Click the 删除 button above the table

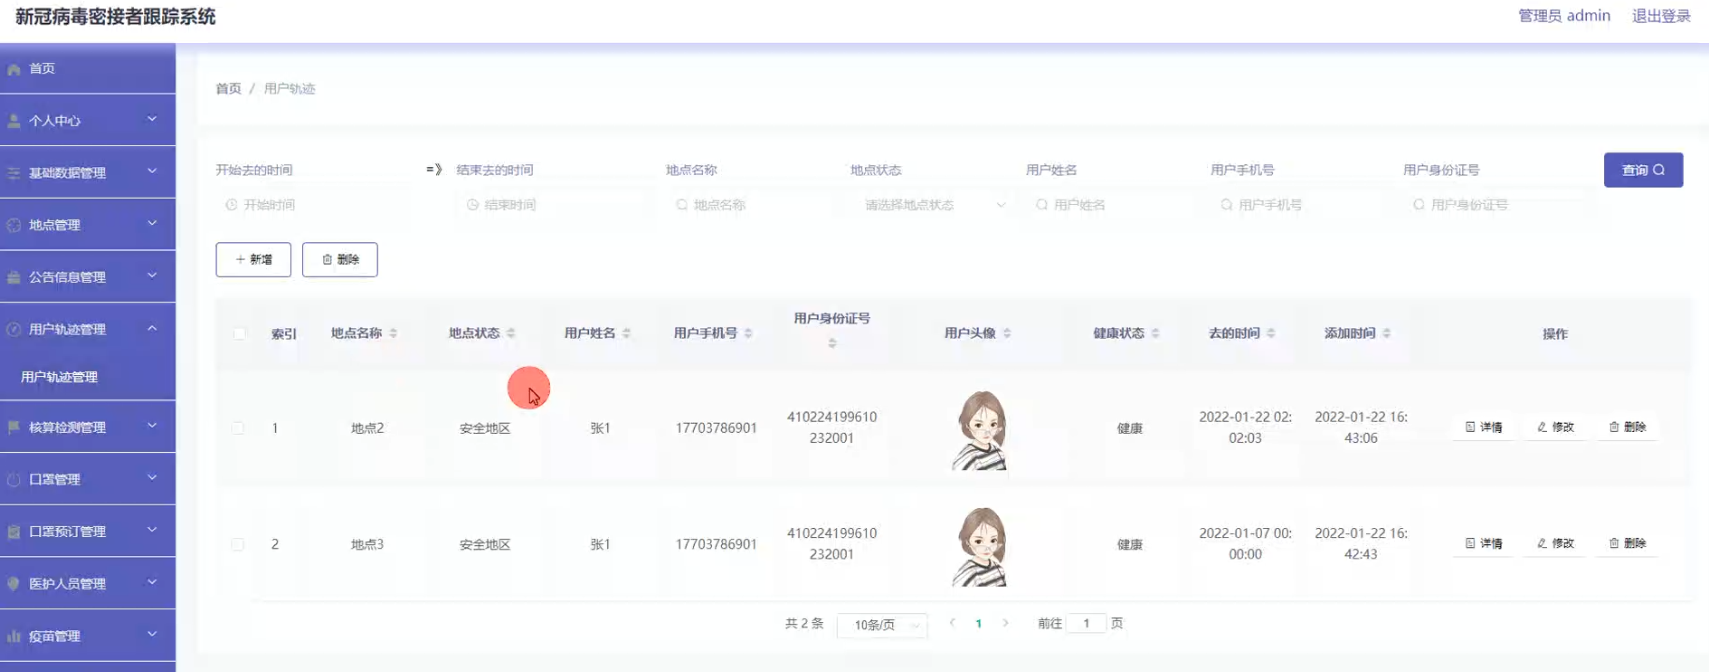click(x=340, y=259)
